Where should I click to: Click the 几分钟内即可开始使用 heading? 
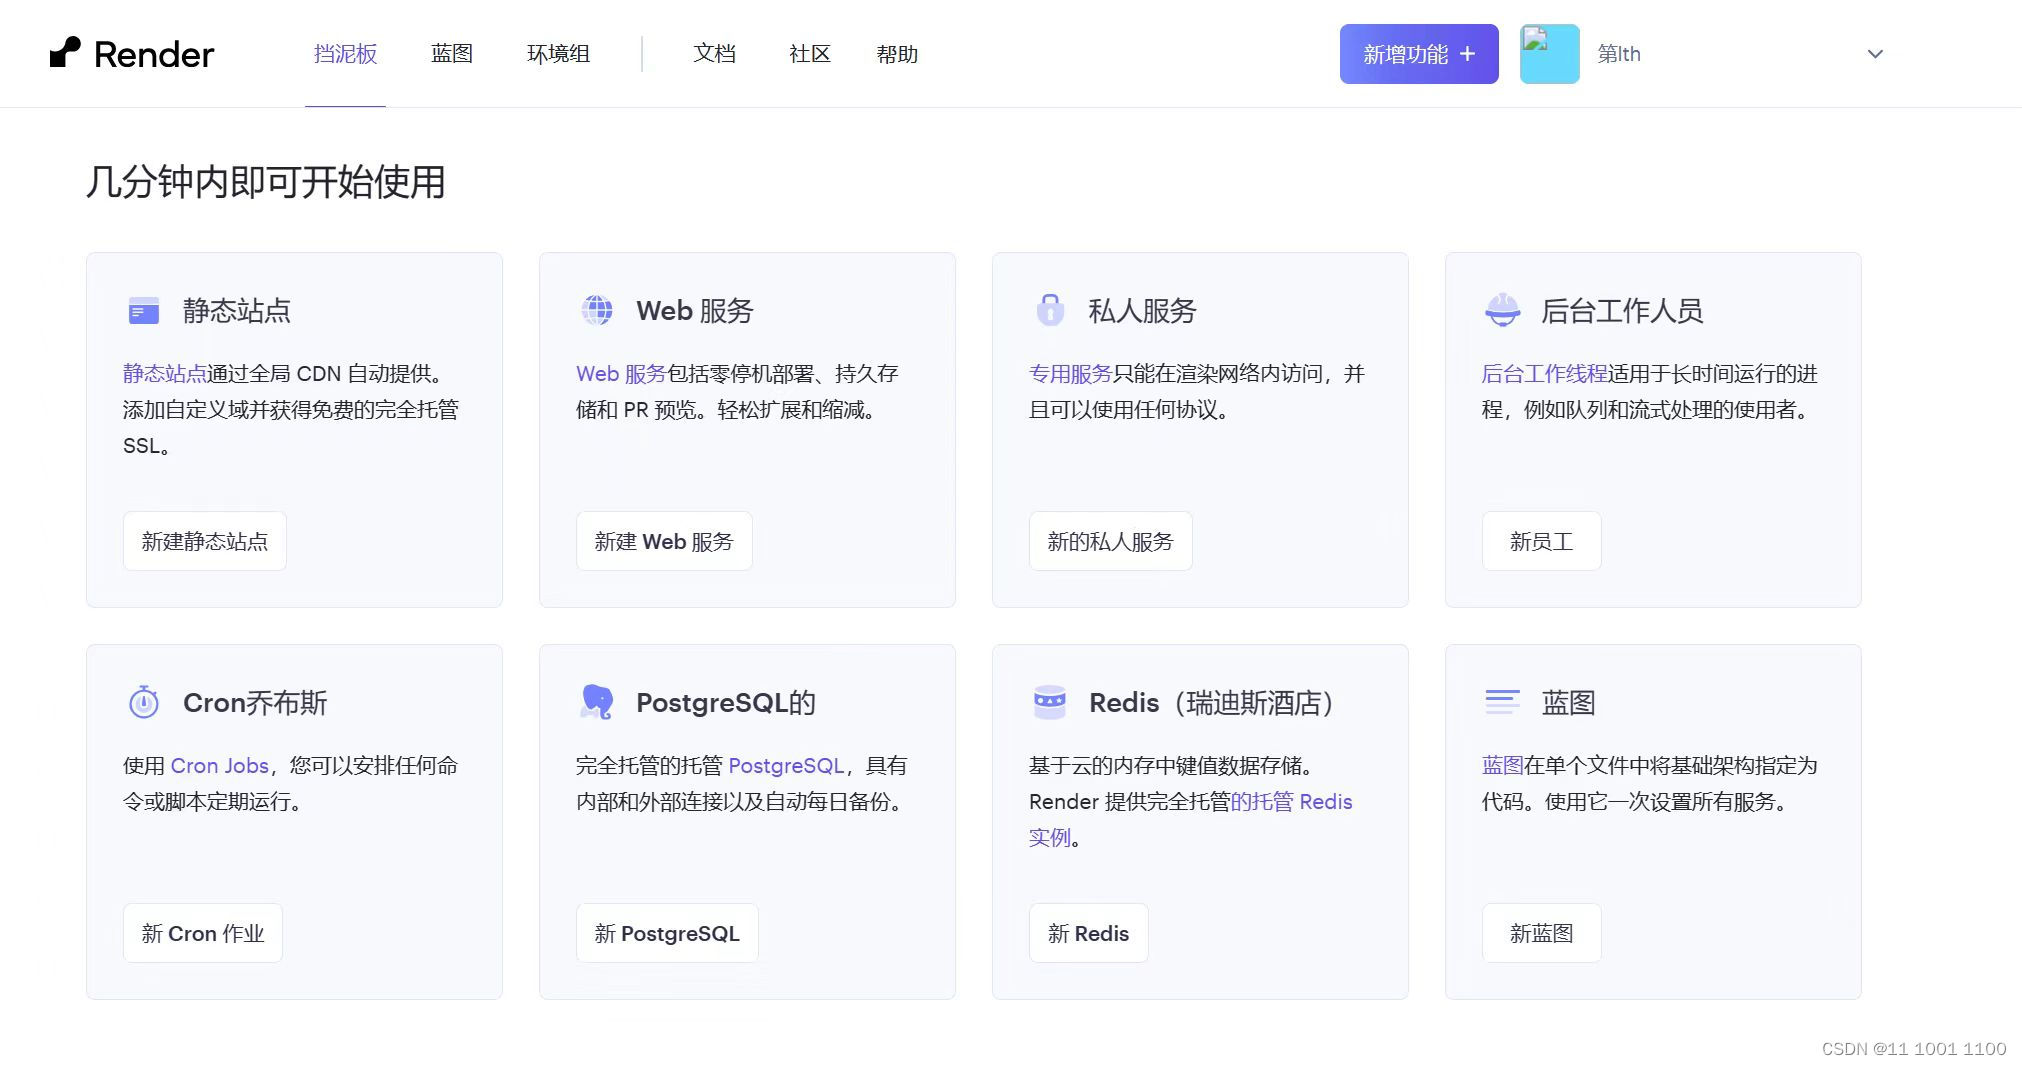(x=266, y=181)
